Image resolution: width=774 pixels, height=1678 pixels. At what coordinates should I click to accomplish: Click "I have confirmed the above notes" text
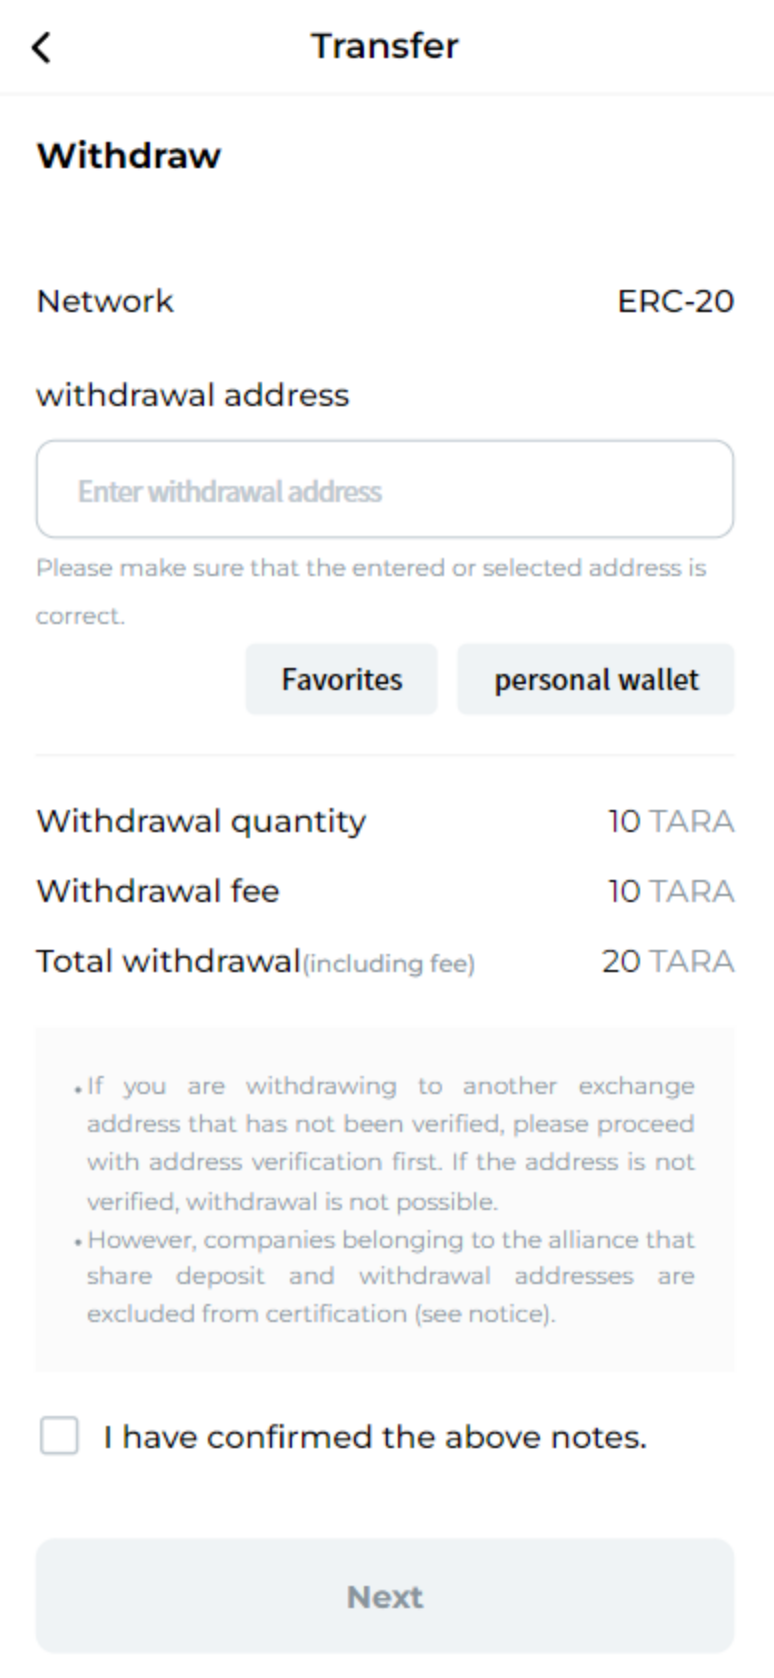coord(375,1437)
